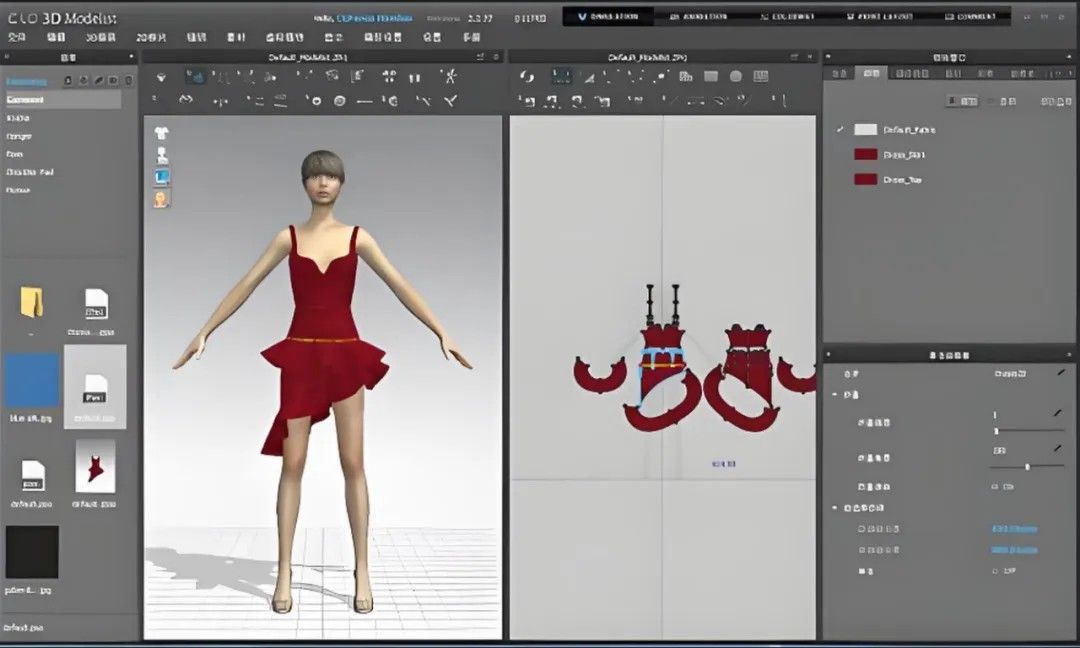Image resolution: width=1080 pixels, height=648 pixels.
Task: Toggle the checkmark beside Default_Fabric
Action: [840, 130]
